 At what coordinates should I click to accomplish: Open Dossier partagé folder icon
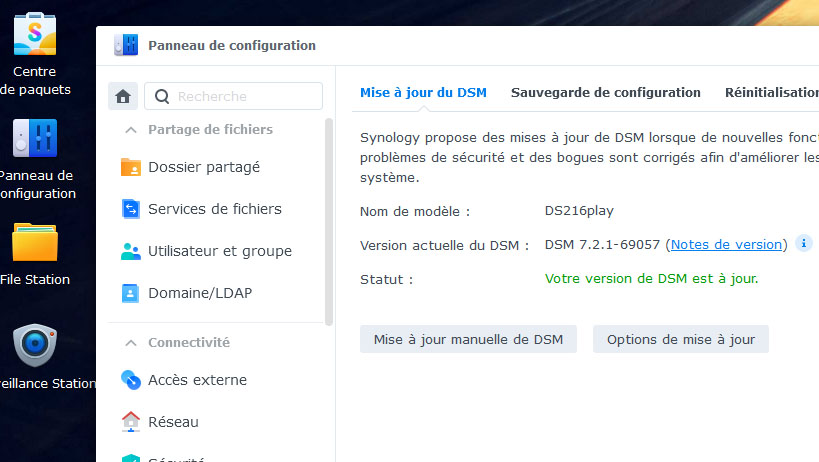[131, 167]
